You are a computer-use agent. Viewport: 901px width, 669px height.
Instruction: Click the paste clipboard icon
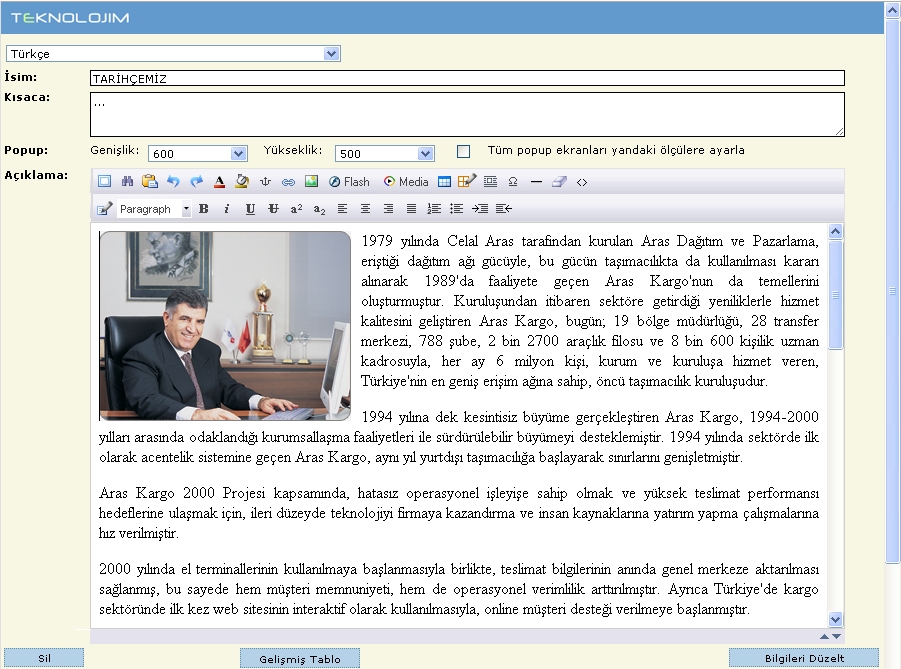coord(149,182)
